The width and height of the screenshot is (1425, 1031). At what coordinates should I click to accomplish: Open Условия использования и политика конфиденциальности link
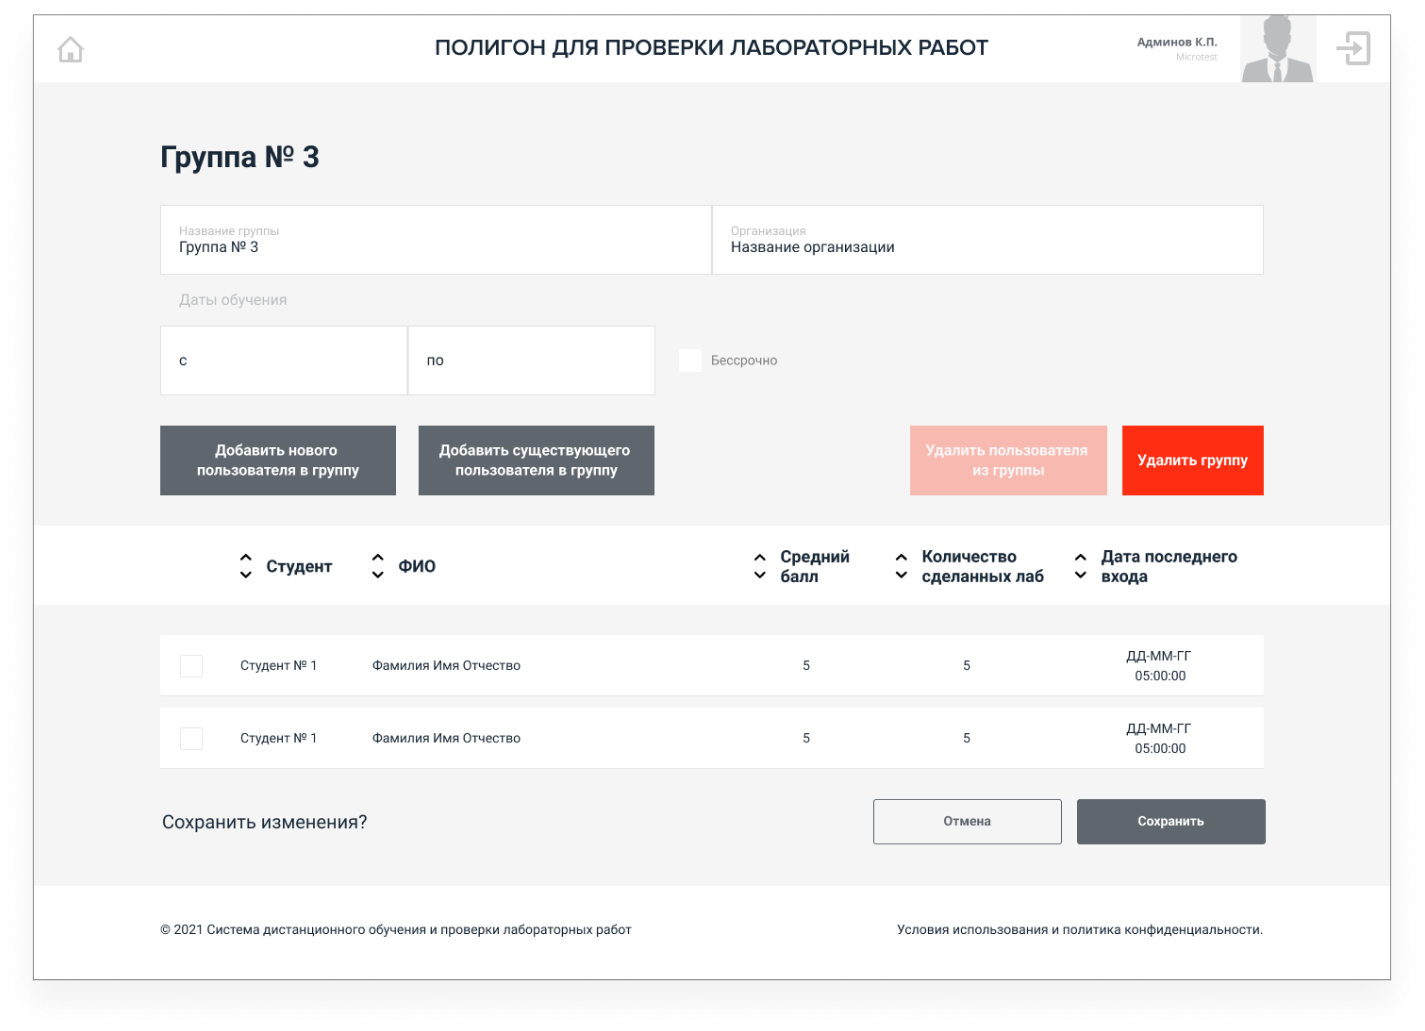tap(1079, 930)
